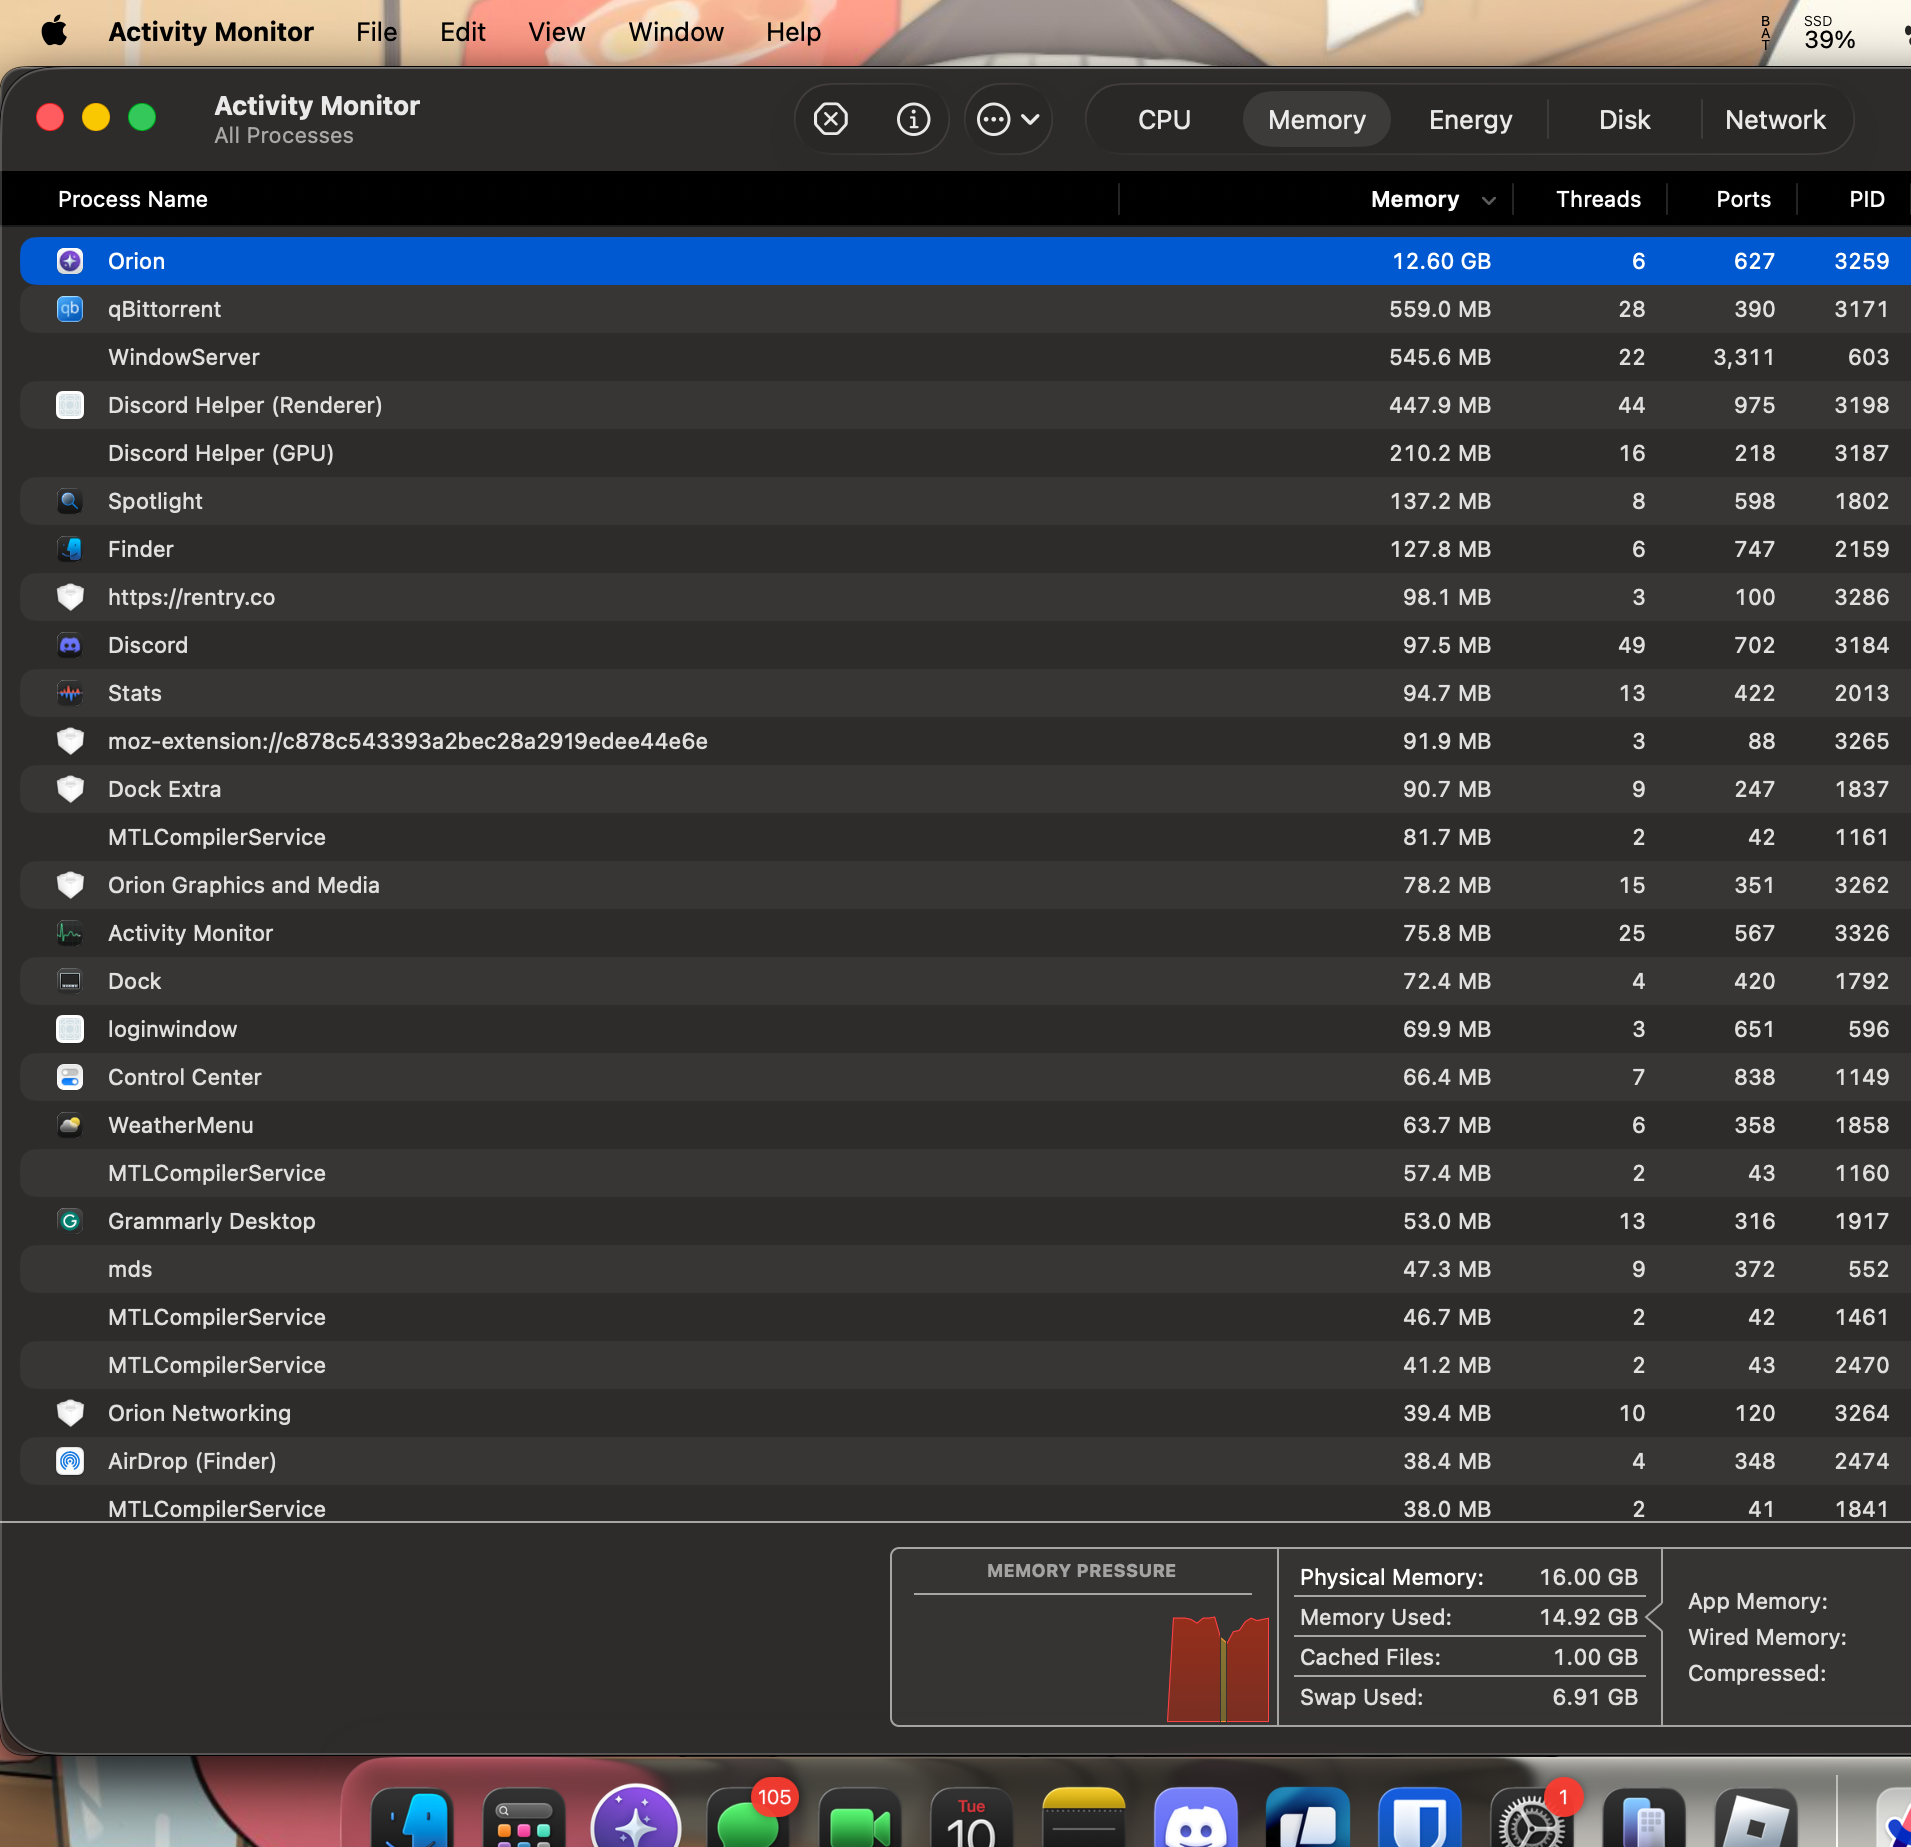Switch to the CPU tab
The image size is (1911, 1847).
click(x=1162, y=118)
